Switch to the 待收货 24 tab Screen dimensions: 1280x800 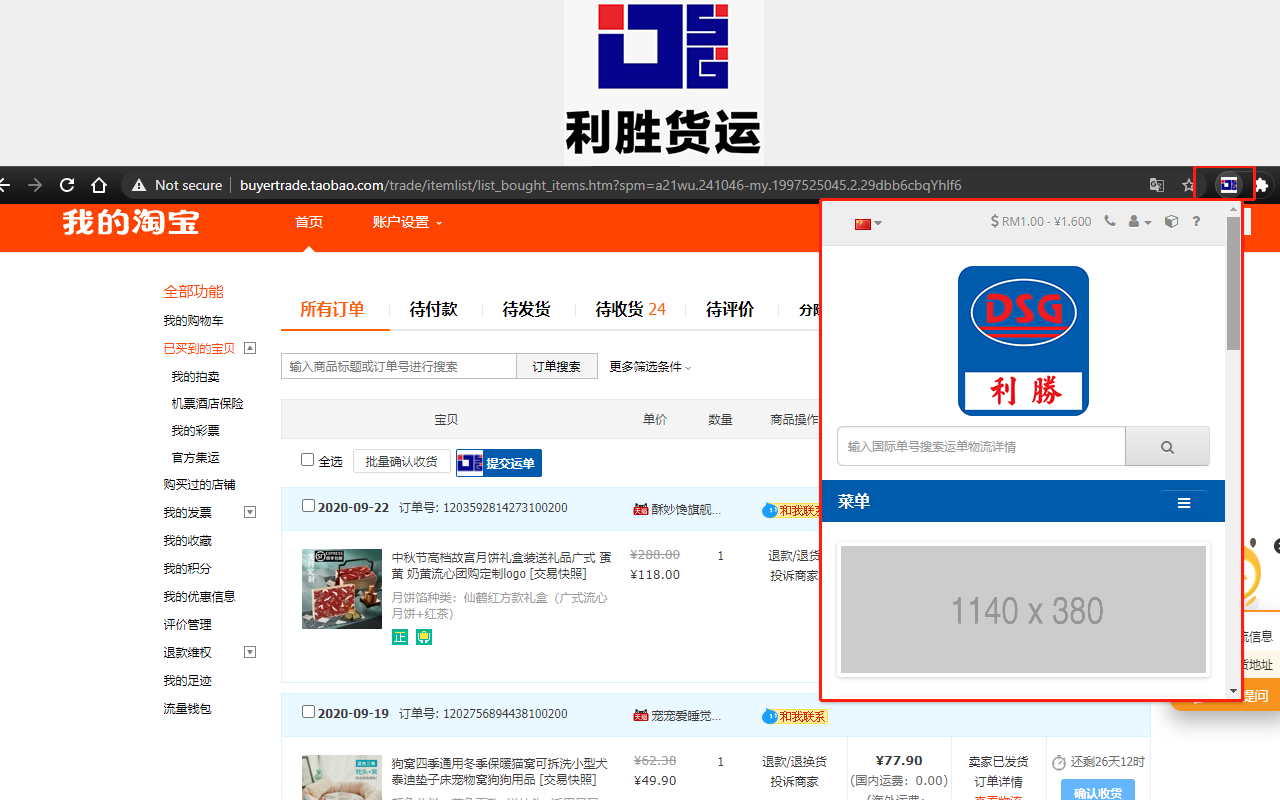630,309
